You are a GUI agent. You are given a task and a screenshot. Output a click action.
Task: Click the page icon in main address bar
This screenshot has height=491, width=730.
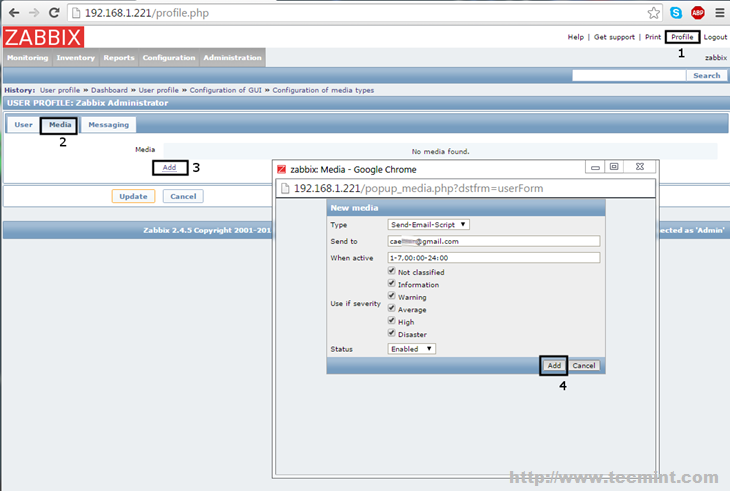(76, 13)
